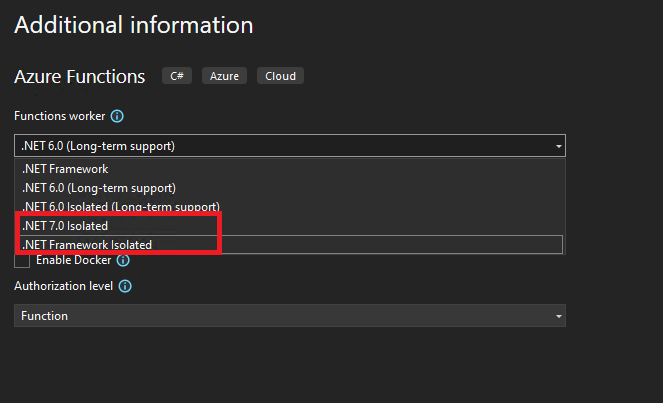This screenshot has width=663, height=403.
Task: Choose the .NET 7.0 Isolated option
Action: [x=290, y=226]
